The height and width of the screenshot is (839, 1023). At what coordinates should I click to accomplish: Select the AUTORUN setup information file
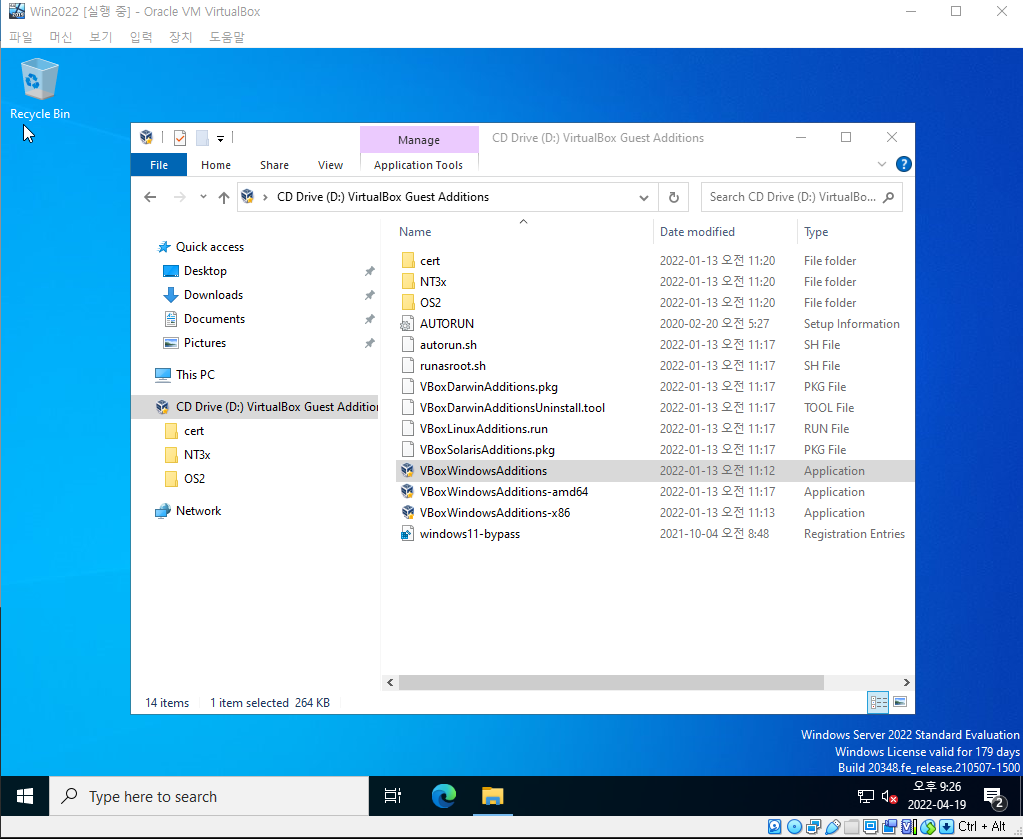(446, 324)
